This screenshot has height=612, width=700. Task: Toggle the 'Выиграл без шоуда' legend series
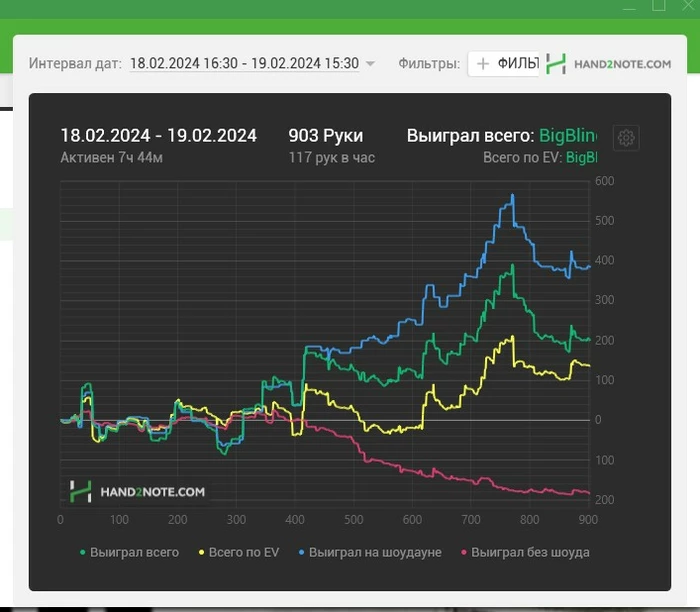(x=525, y=552)
